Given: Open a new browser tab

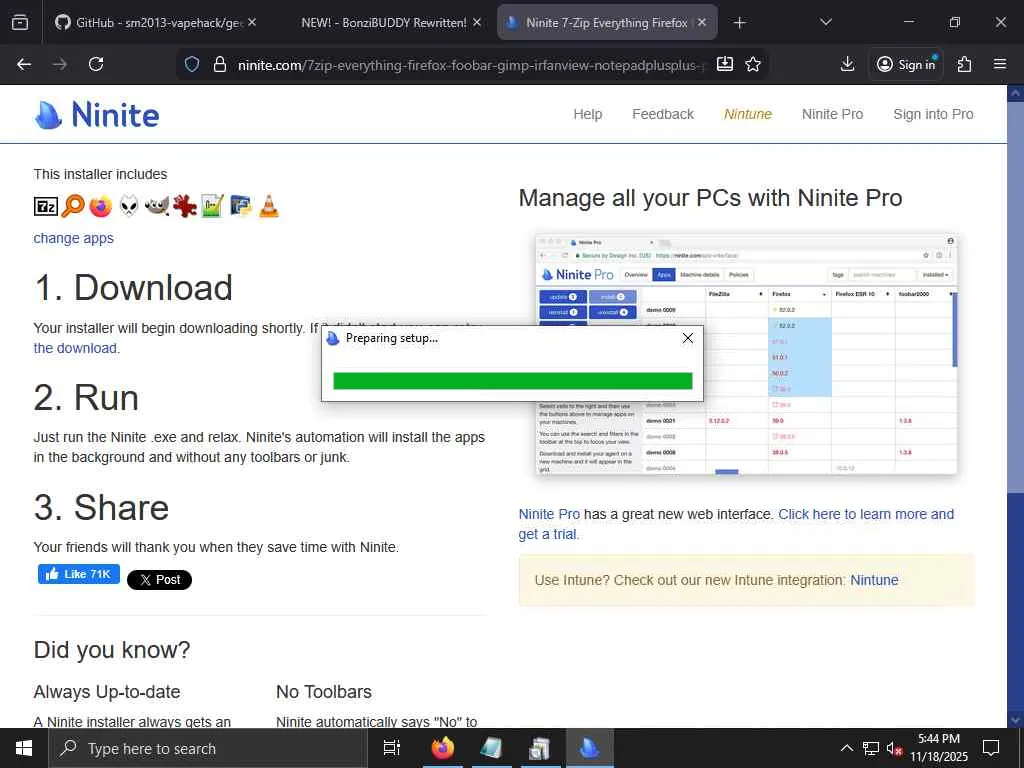Looking at the screenshot, I should pyautogui.click(x=739, y=23).
